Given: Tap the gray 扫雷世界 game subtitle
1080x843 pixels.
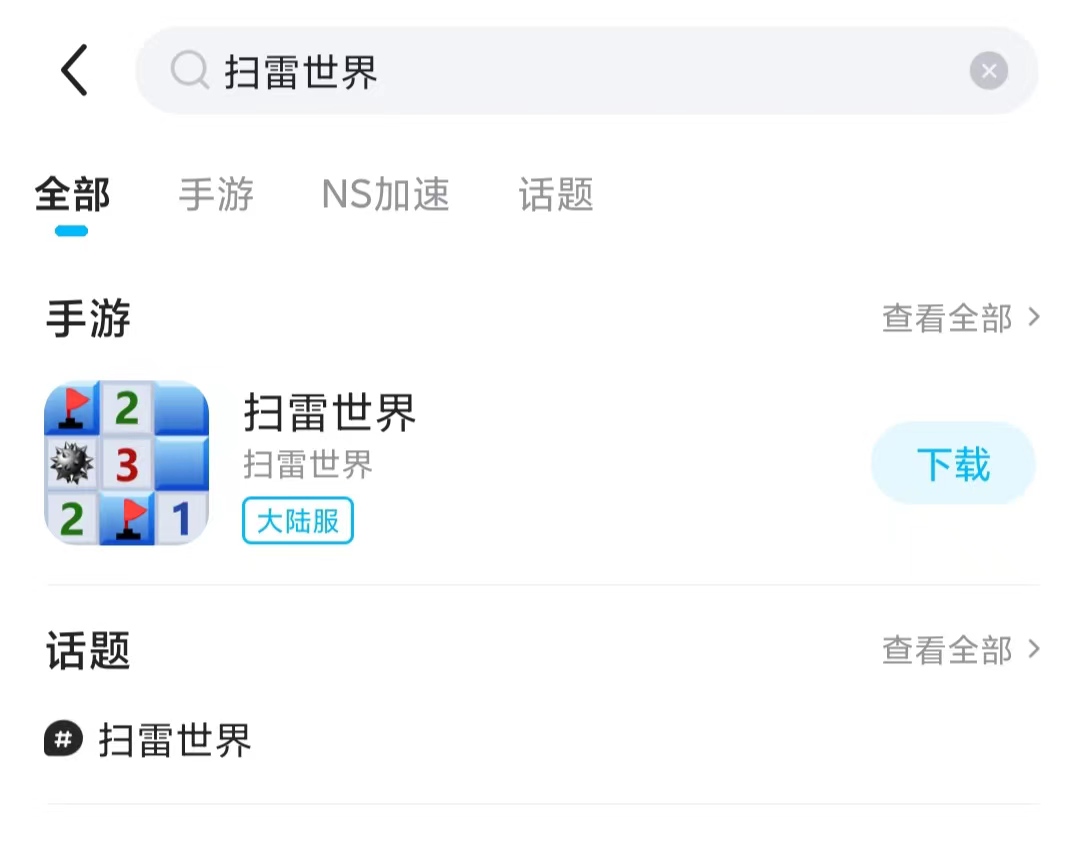Looking at the screenshot, I should (x=308, y=465).
